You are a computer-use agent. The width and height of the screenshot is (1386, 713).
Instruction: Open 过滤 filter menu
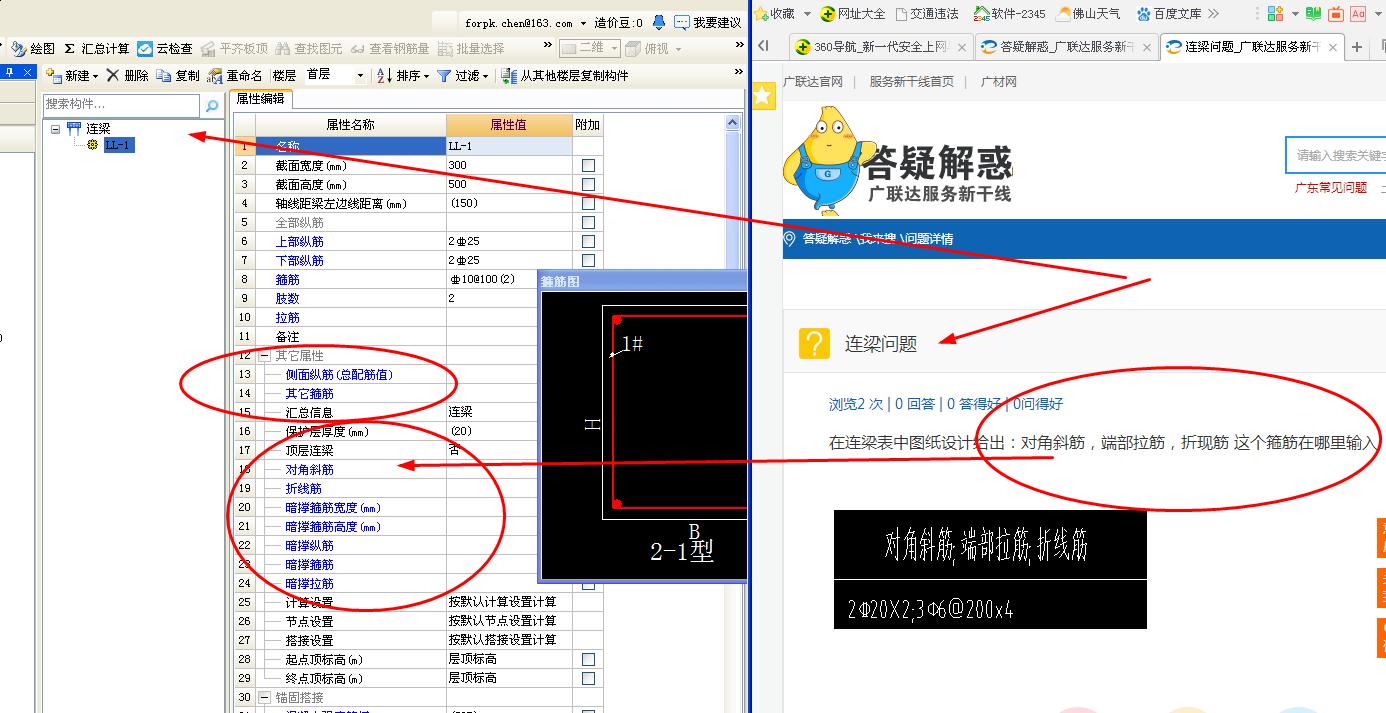click(462, 76)
